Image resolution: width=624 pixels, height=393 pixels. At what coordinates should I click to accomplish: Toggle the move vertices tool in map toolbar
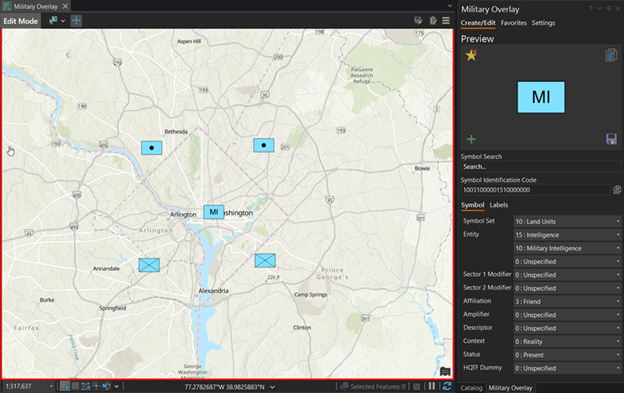(76, 21)
